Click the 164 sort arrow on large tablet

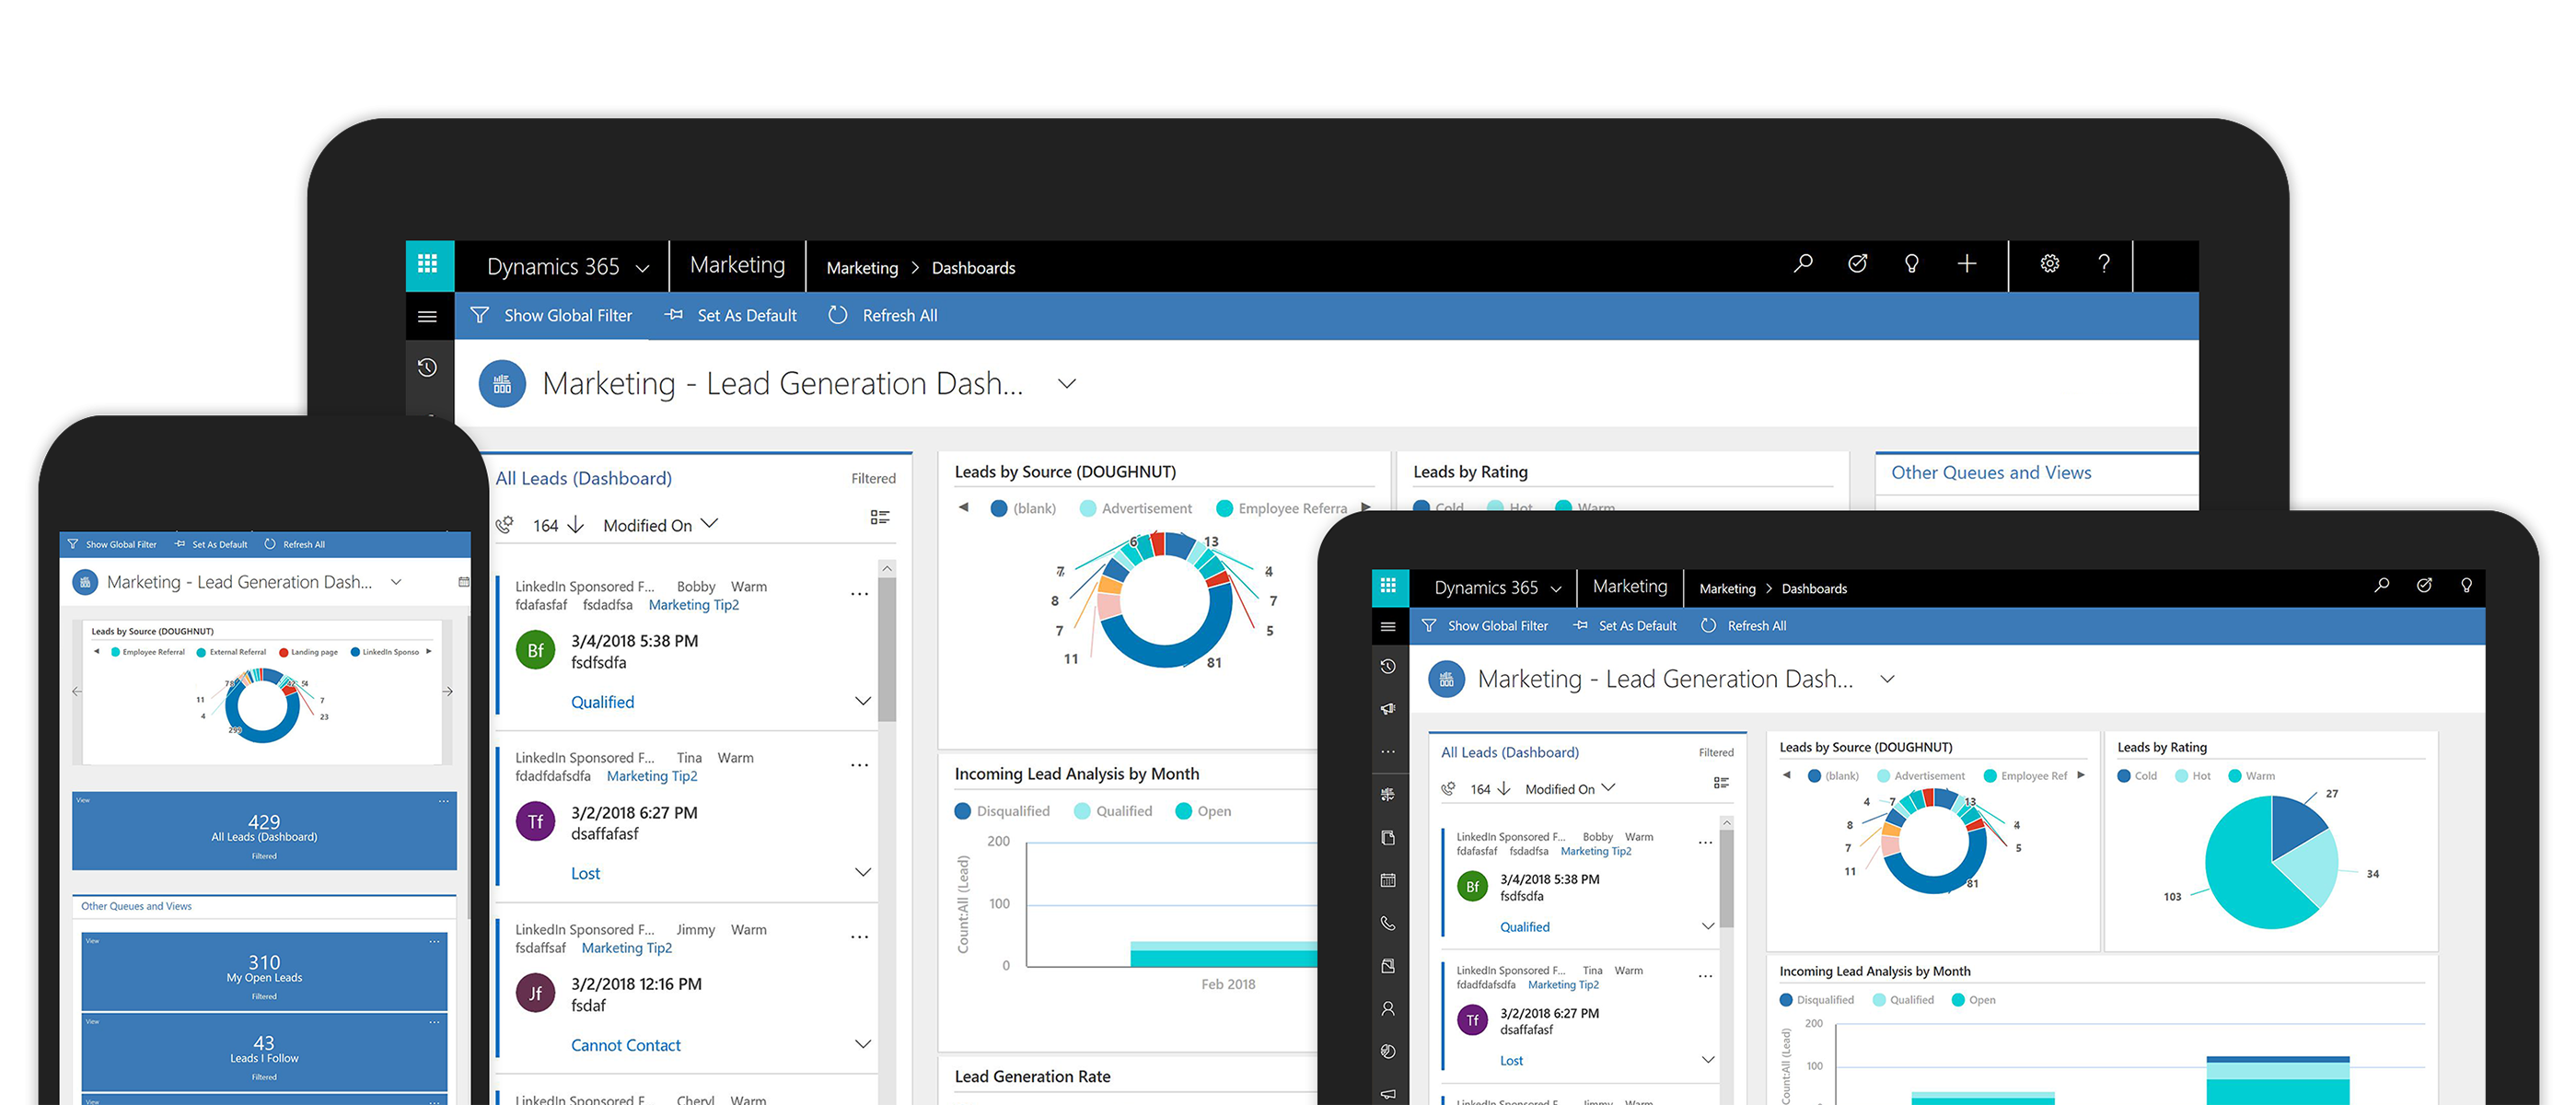pyautogui.click(x=575, y=525)
